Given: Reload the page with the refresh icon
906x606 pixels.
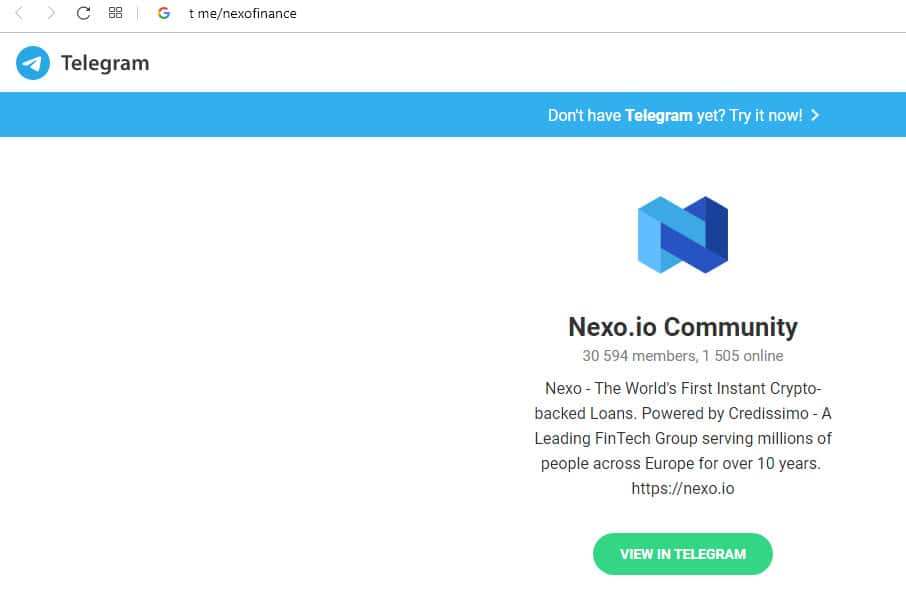Looking at the screenshot, I should [x=83, y=13].
